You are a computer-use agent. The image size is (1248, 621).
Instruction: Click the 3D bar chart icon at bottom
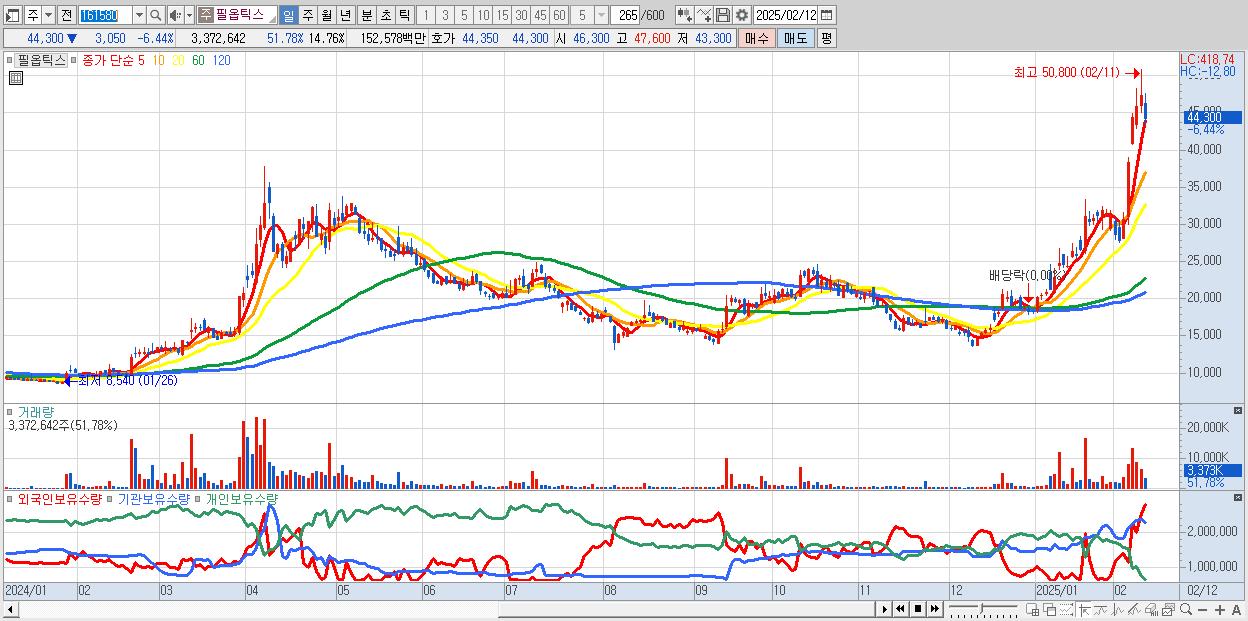1151,609
